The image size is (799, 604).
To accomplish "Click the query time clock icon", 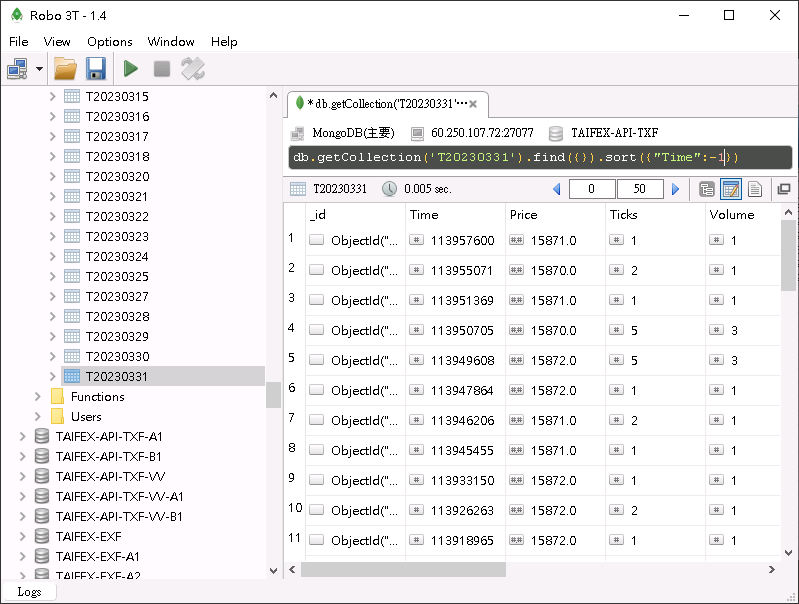I will (389, 189).
